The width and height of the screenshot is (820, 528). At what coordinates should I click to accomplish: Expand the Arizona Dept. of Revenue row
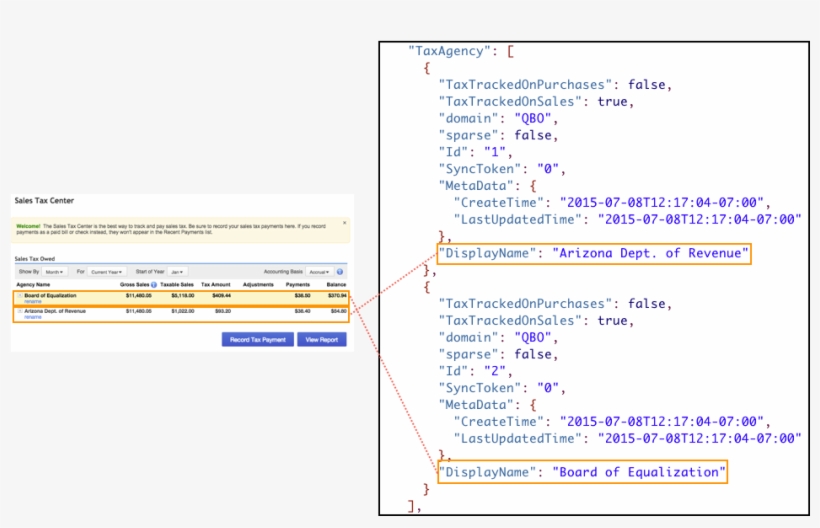[20, 311]
